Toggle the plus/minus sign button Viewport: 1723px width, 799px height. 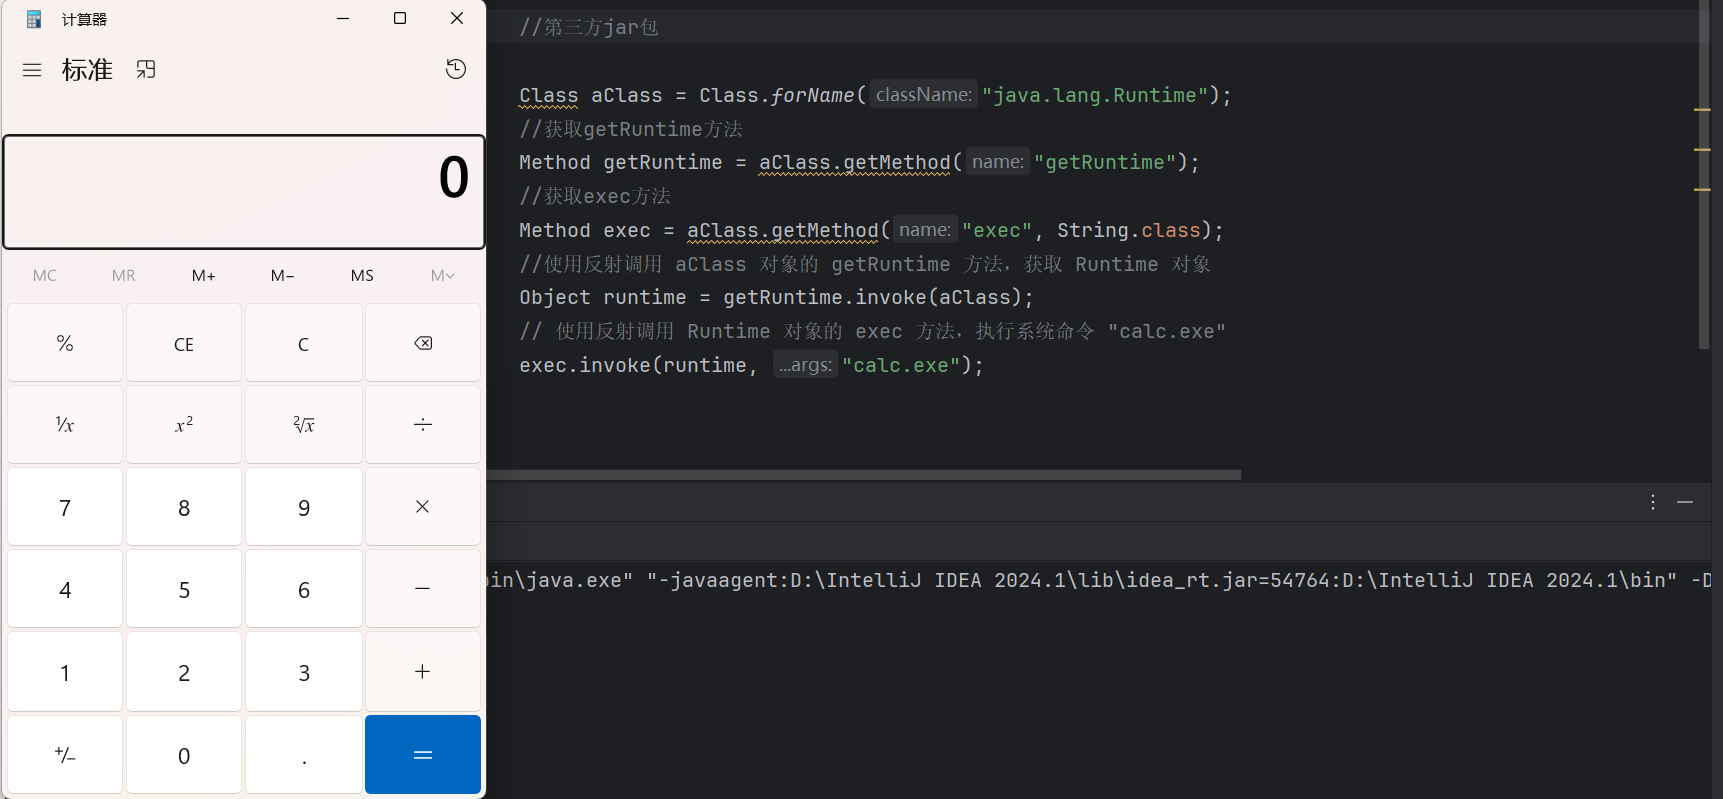point(65,755)
